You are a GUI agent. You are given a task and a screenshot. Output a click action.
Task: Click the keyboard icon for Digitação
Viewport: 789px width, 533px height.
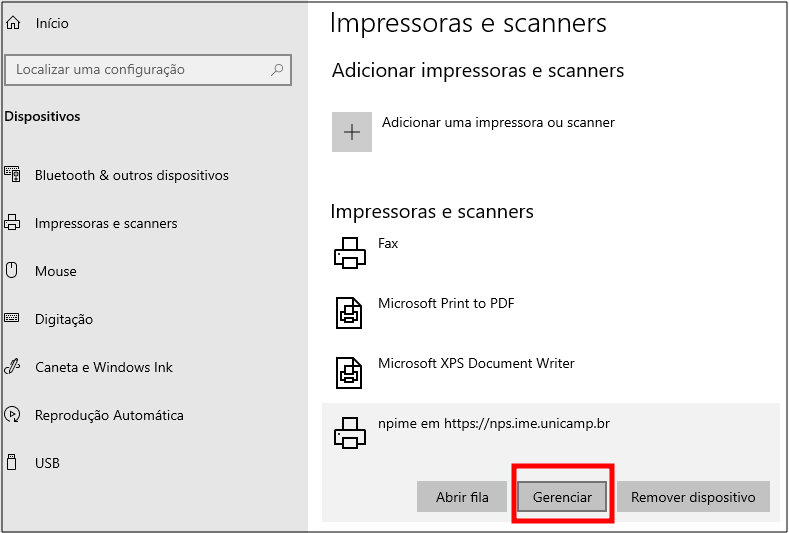[x=12, y=318]
